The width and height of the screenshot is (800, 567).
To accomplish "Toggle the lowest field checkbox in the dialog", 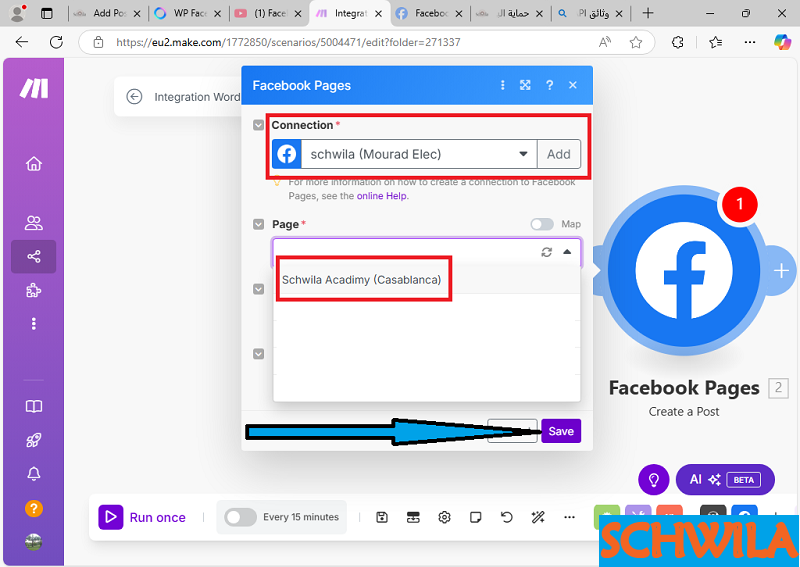I will click(x=259, y=354).
